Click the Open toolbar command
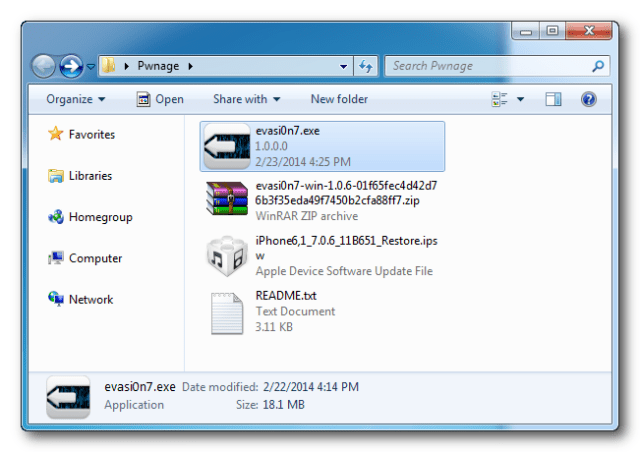640x452 pixels. click(169, 99)
